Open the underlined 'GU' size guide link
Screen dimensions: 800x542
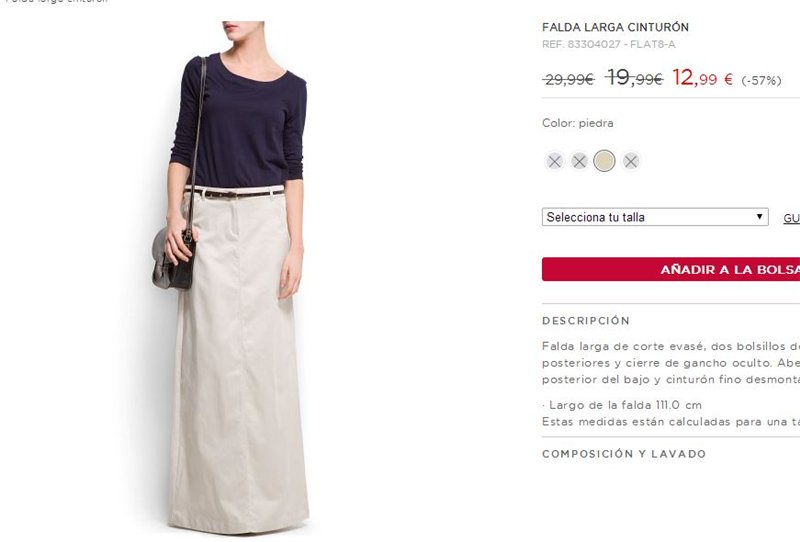coord(791,218)
